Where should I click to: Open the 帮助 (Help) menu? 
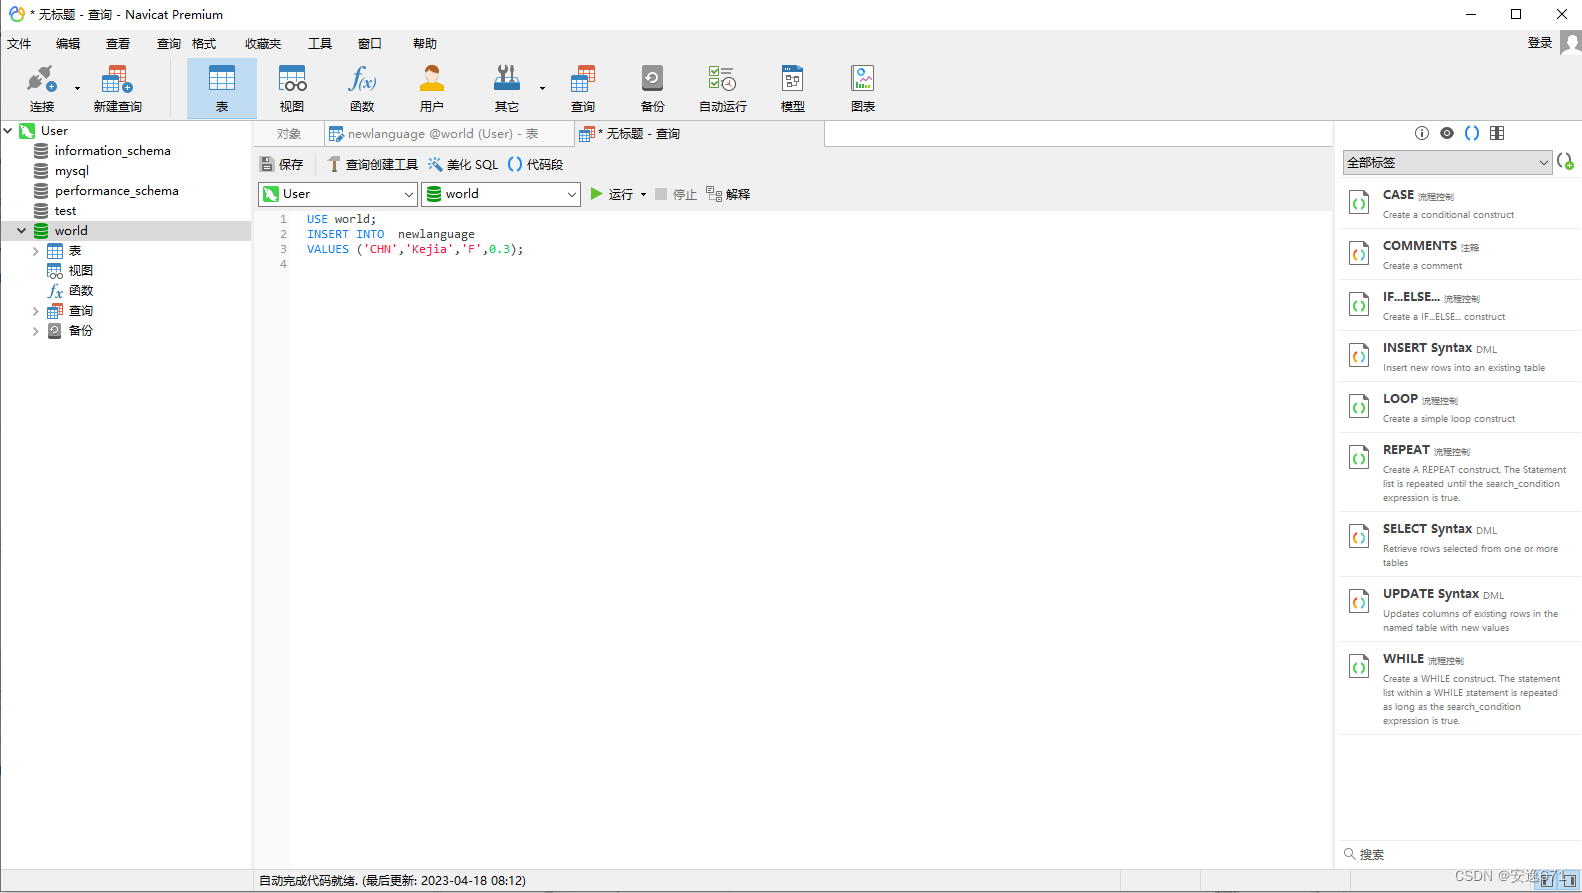tap(425, 44)
